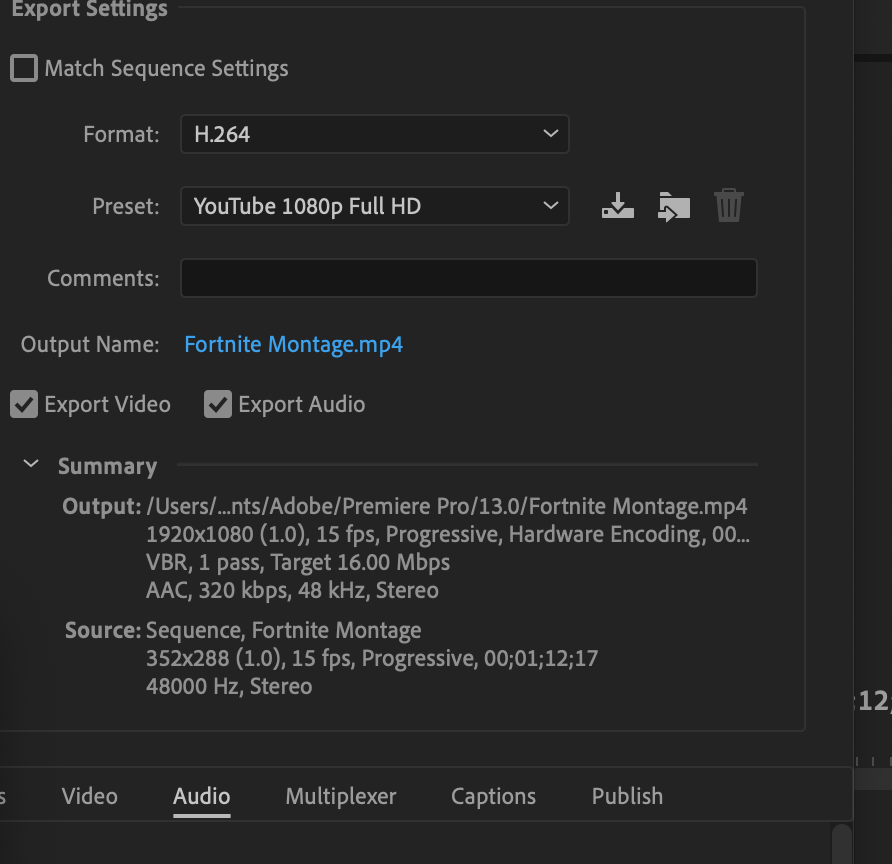Switch to the Video tab

[90, 796]
